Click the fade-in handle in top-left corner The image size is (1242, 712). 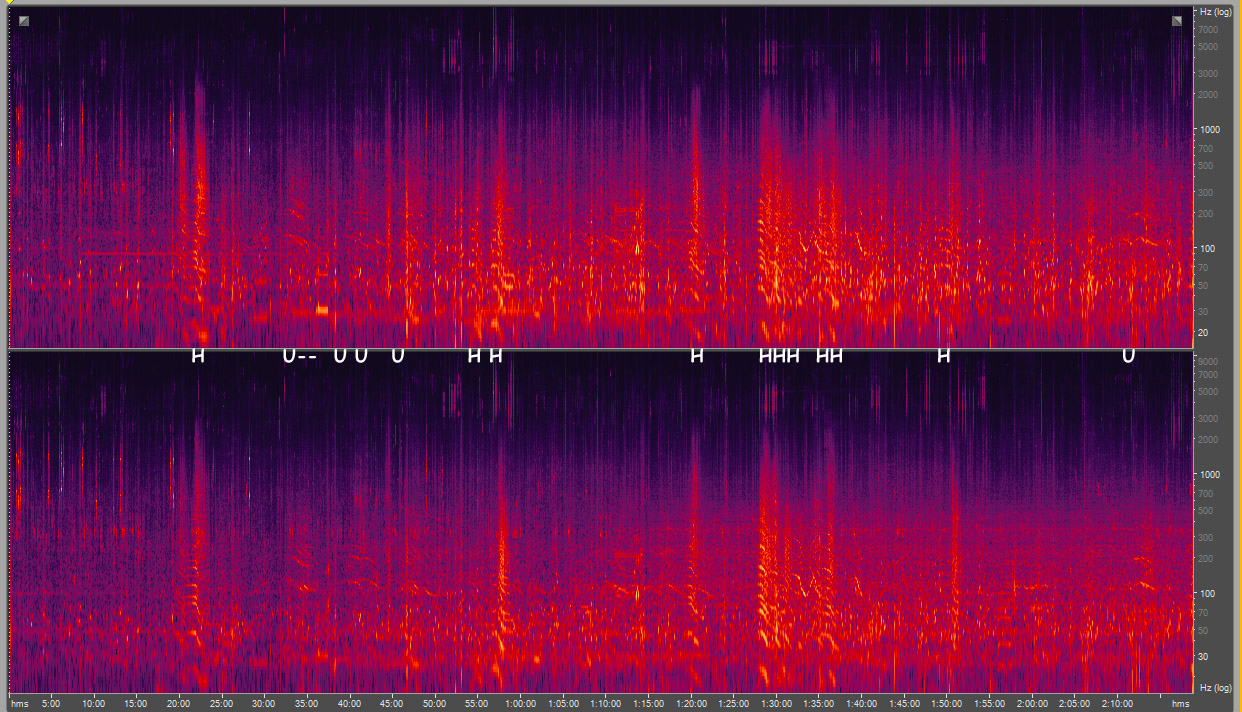pyautogui.click(x=24, y=21)
